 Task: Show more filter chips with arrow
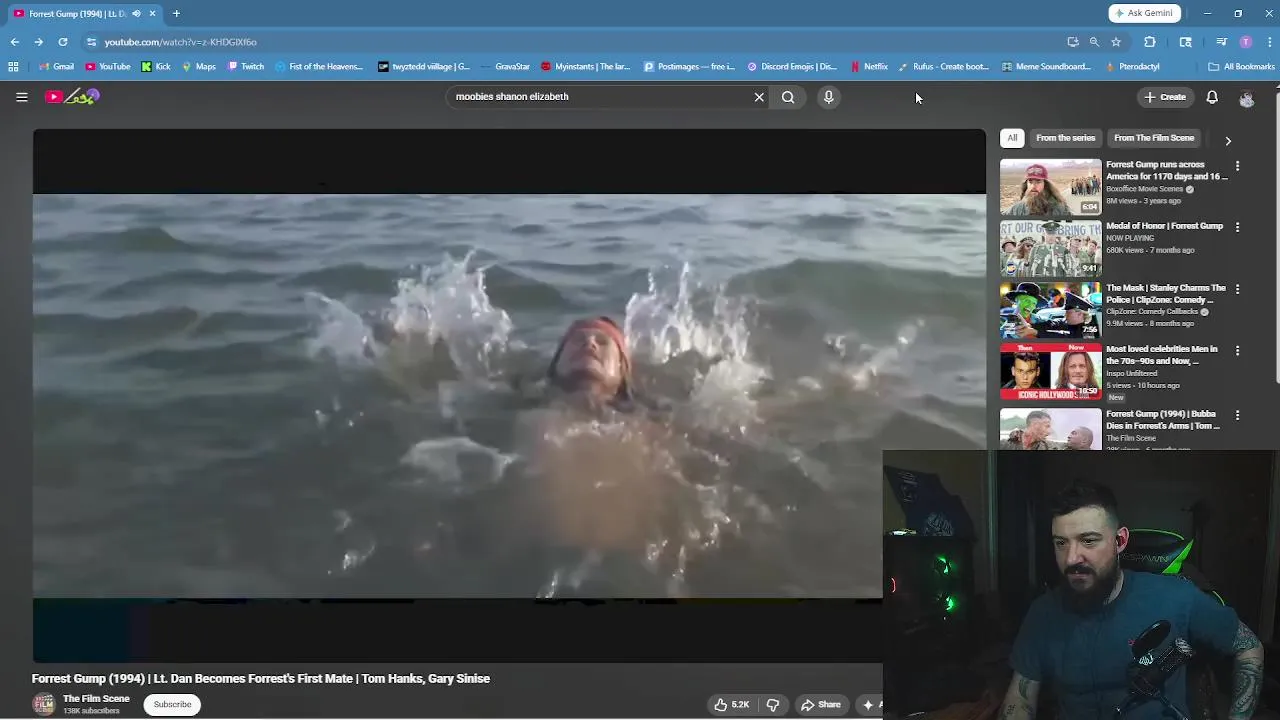pos(1228,141)
